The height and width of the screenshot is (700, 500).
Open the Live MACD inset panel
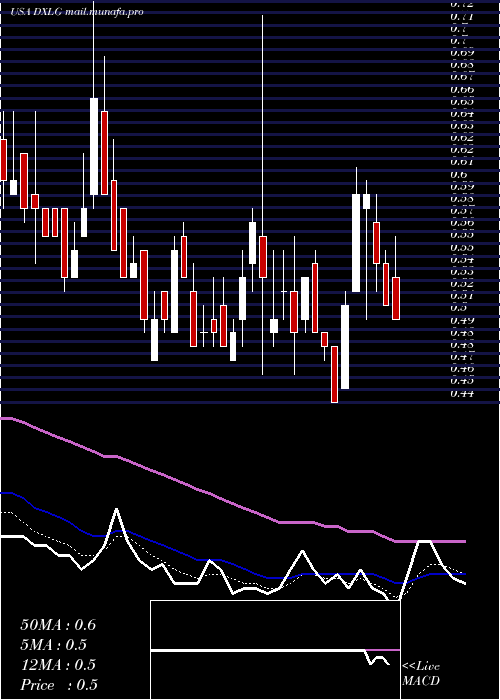click(x=275, y=650)
